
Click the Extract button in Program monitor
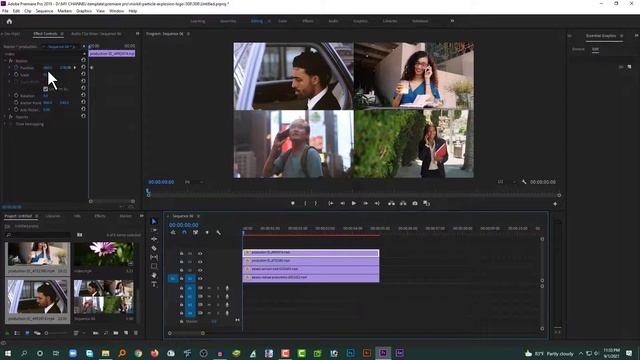pos(403,203)
